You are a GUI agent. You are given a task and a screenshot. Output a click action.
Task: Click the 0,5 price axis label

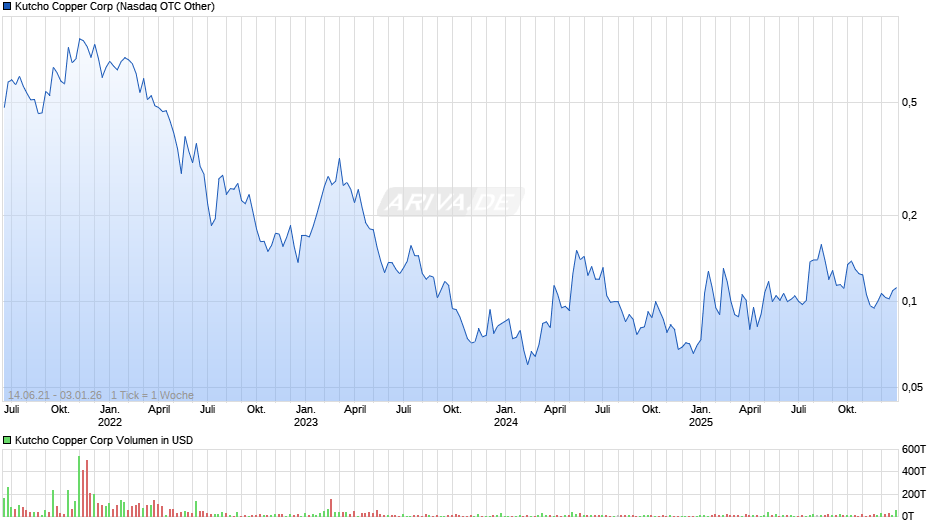(909, 103)
